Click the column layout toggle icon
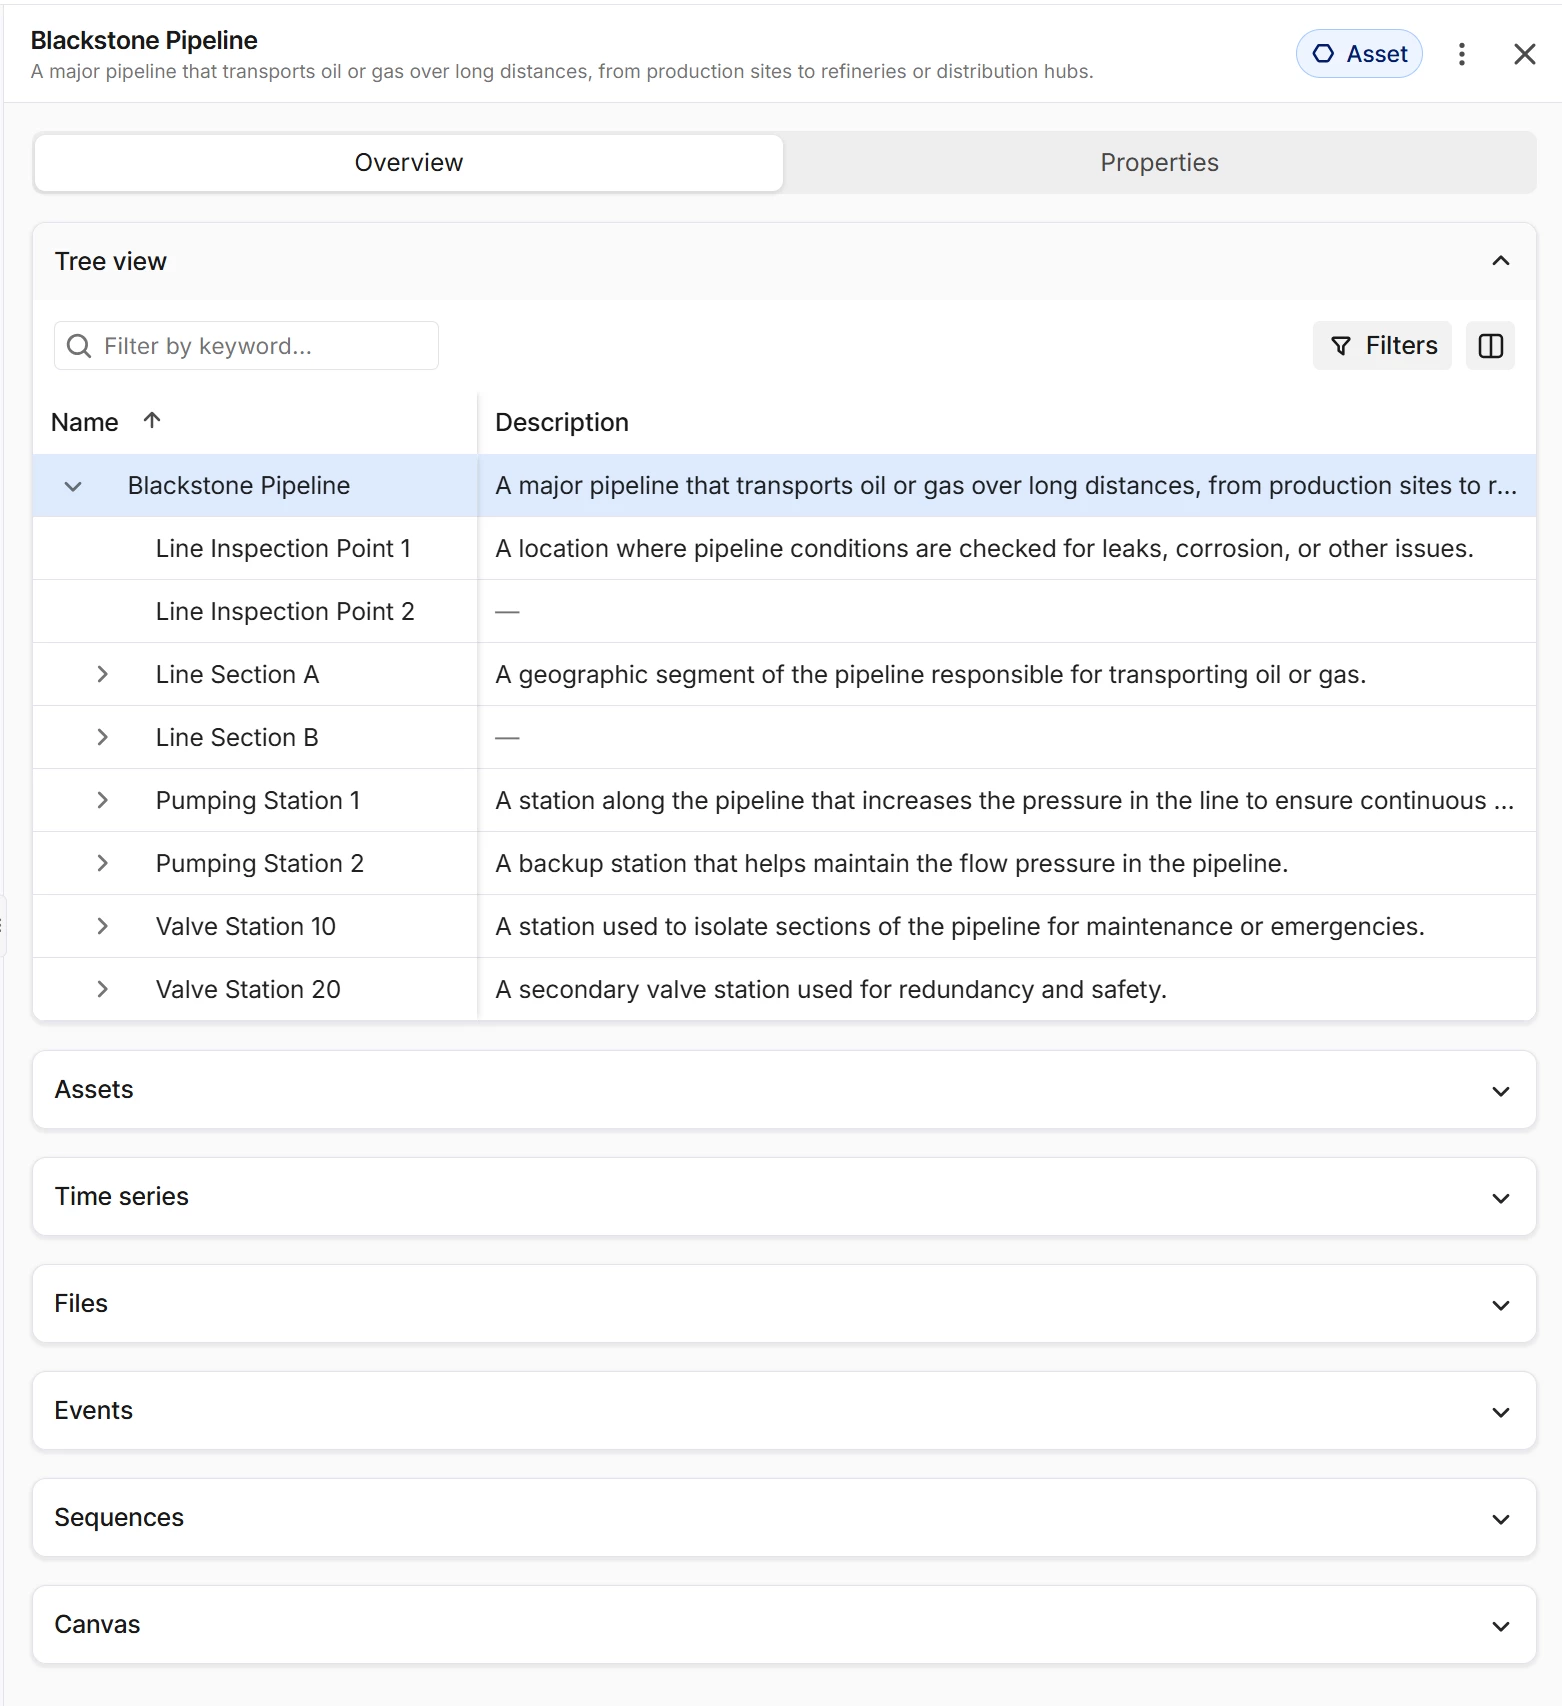This screenshot has height=1706, width=1562. tap(1490, 346)
